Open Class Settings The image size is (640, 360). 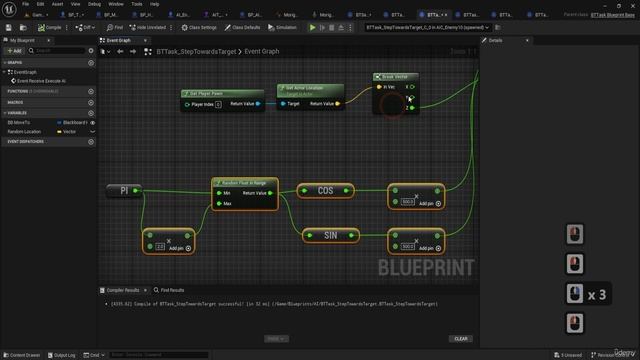[x=199, y=28]
